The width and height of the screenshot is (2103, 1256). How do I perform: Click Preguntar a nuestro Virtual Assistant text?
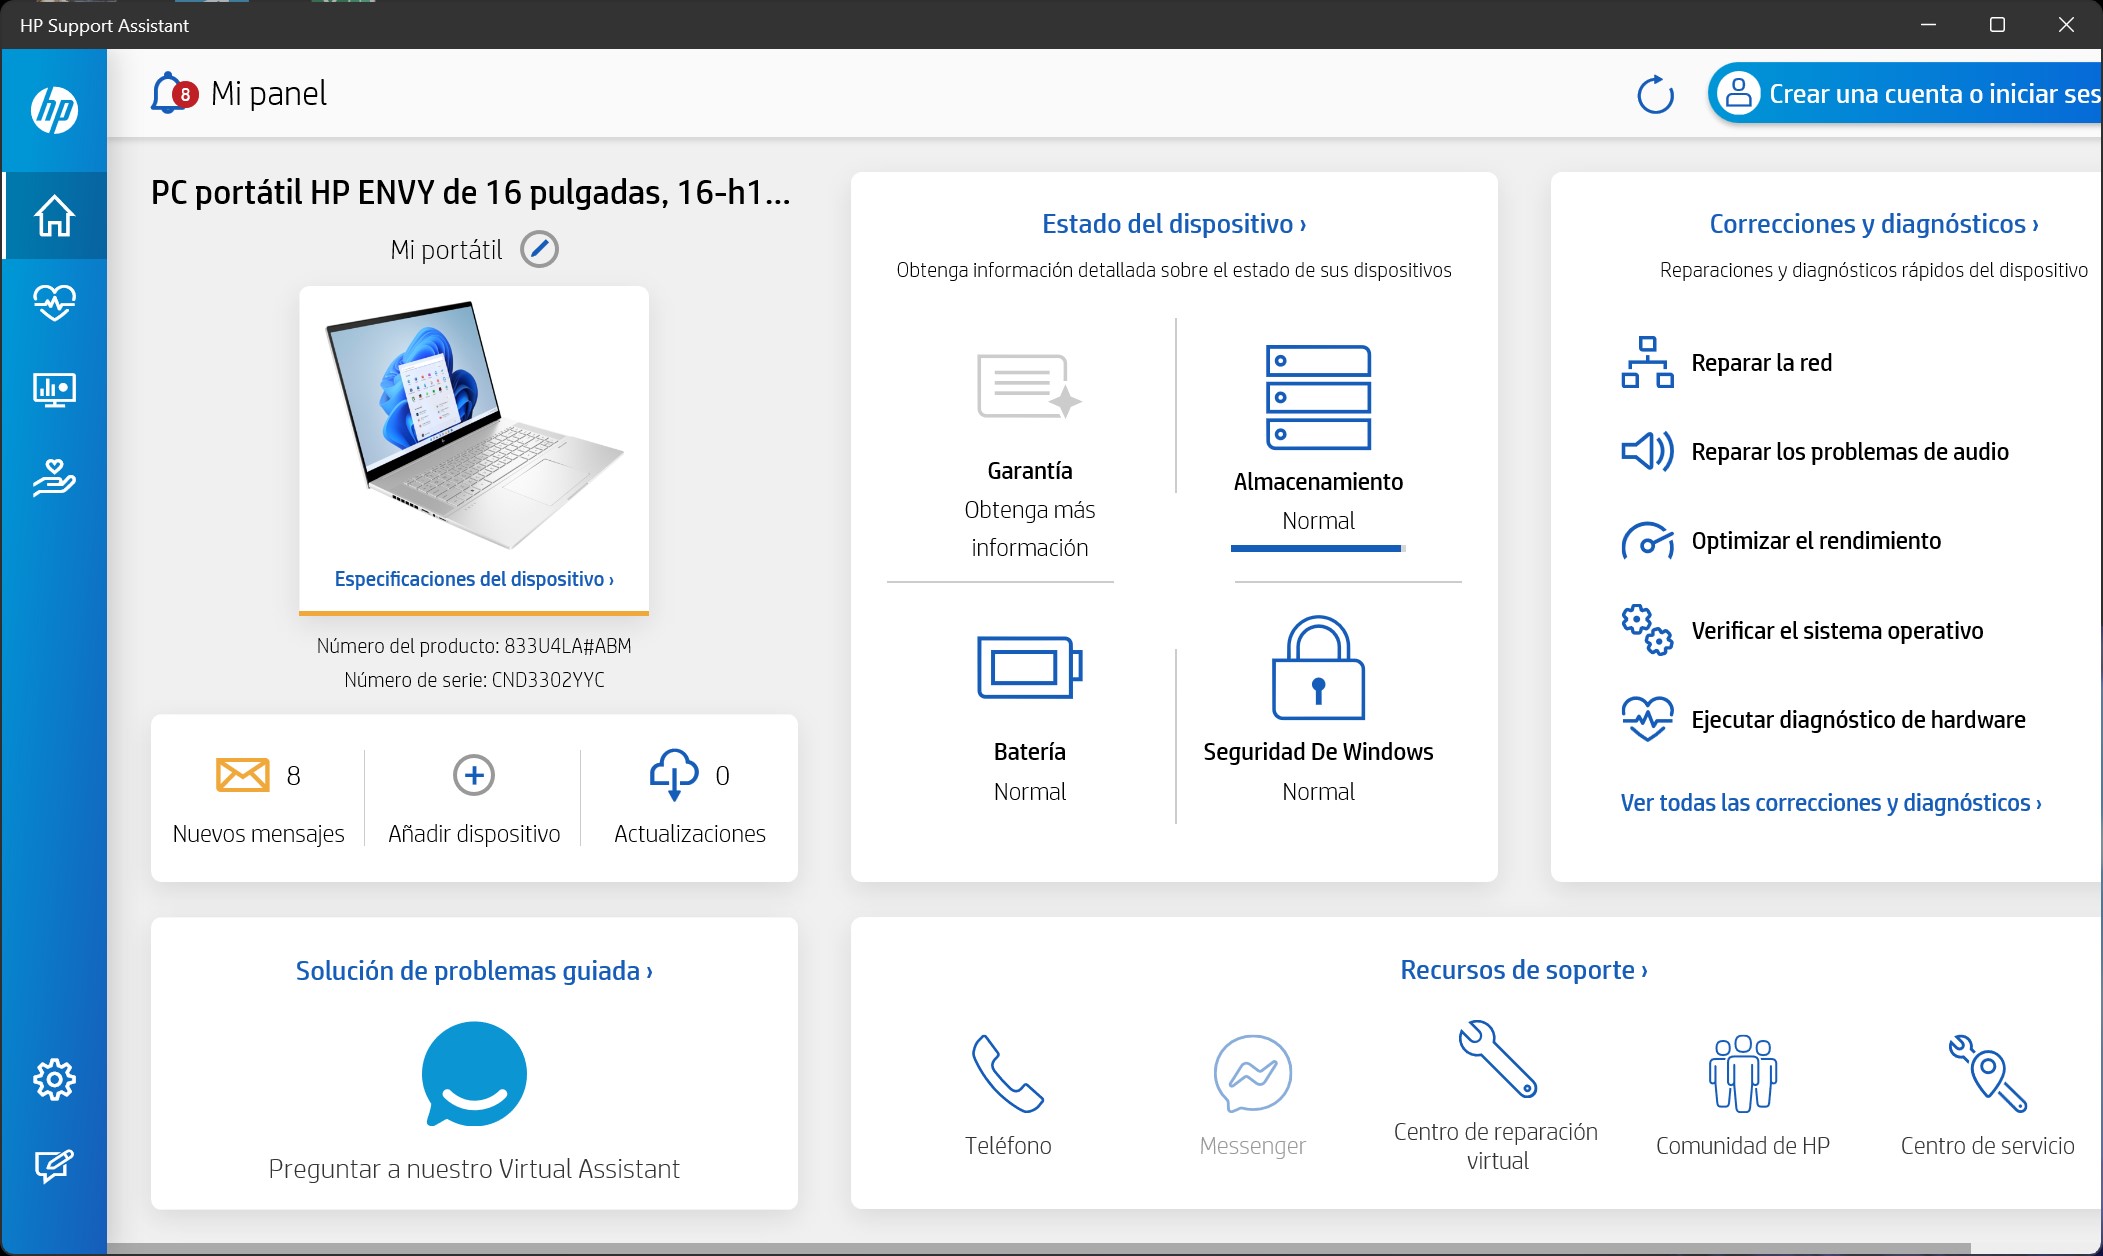(x=474, y=1169)
